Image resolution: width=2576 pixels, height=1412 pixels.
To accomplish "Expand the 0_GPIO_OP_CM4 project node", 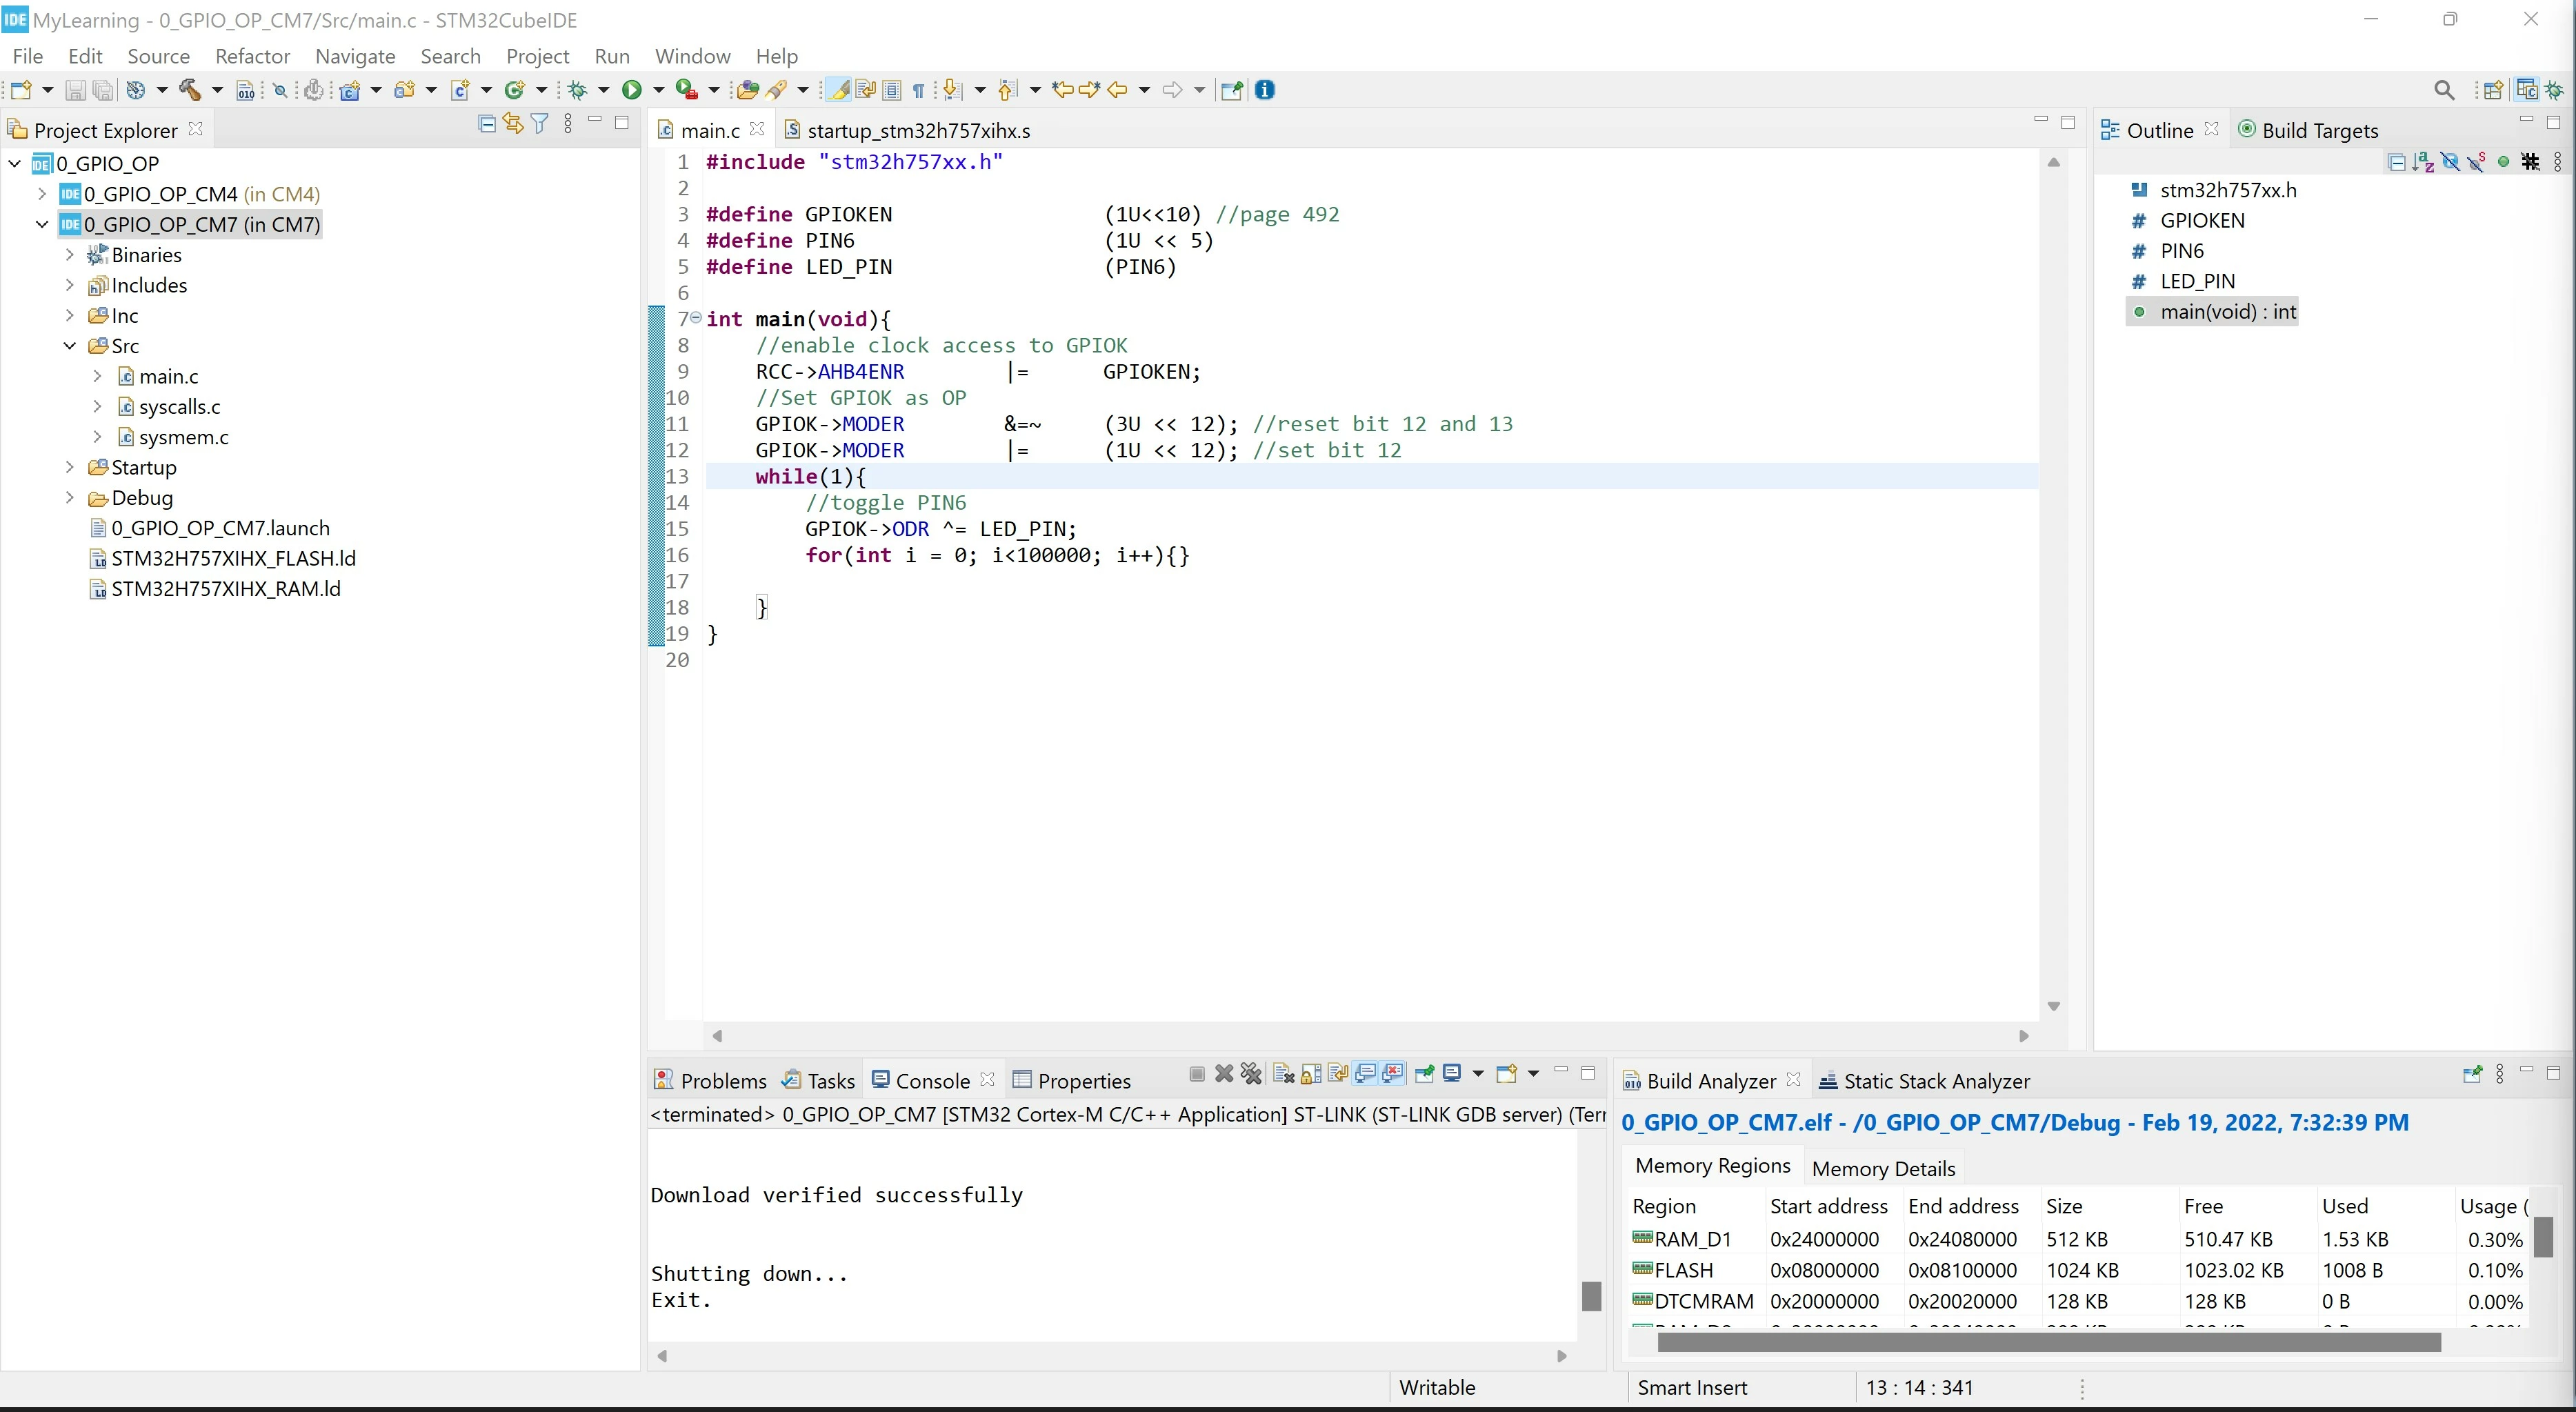I will coord(42,194).
